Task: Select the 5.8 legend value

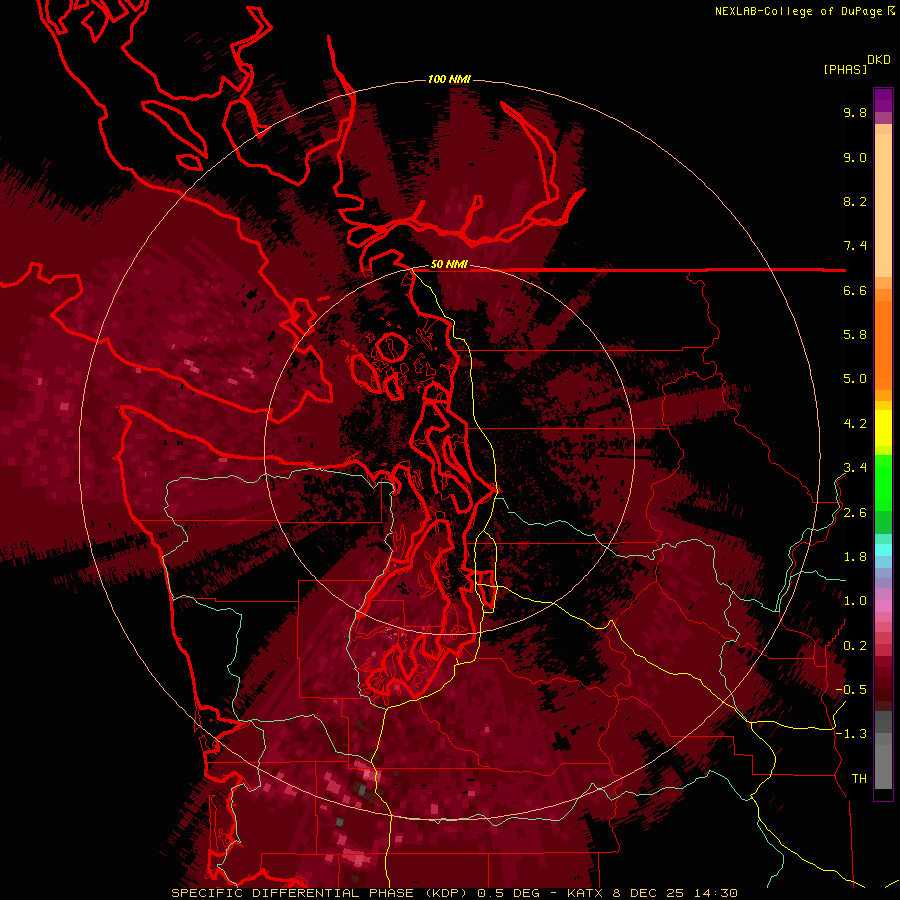Action: coord(855,335)
